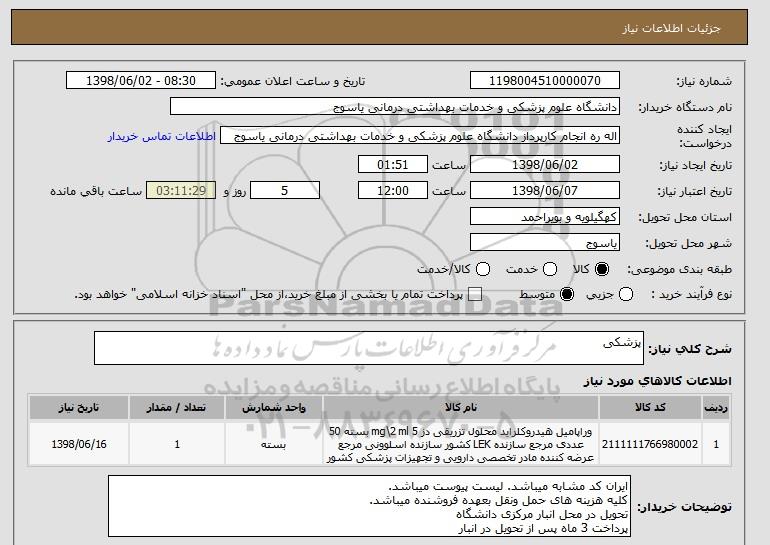This screenshot has height=545, width=770.
Task: Click the remaining time countdown 03:11:29
Action: 181,191
